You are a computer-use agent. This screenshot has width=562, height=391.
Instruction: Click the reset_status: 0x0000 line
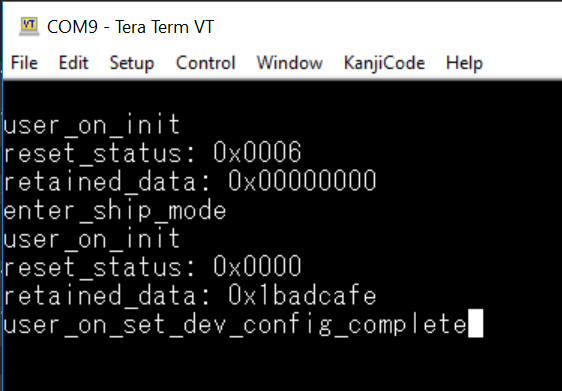click(x=153, y=267)
